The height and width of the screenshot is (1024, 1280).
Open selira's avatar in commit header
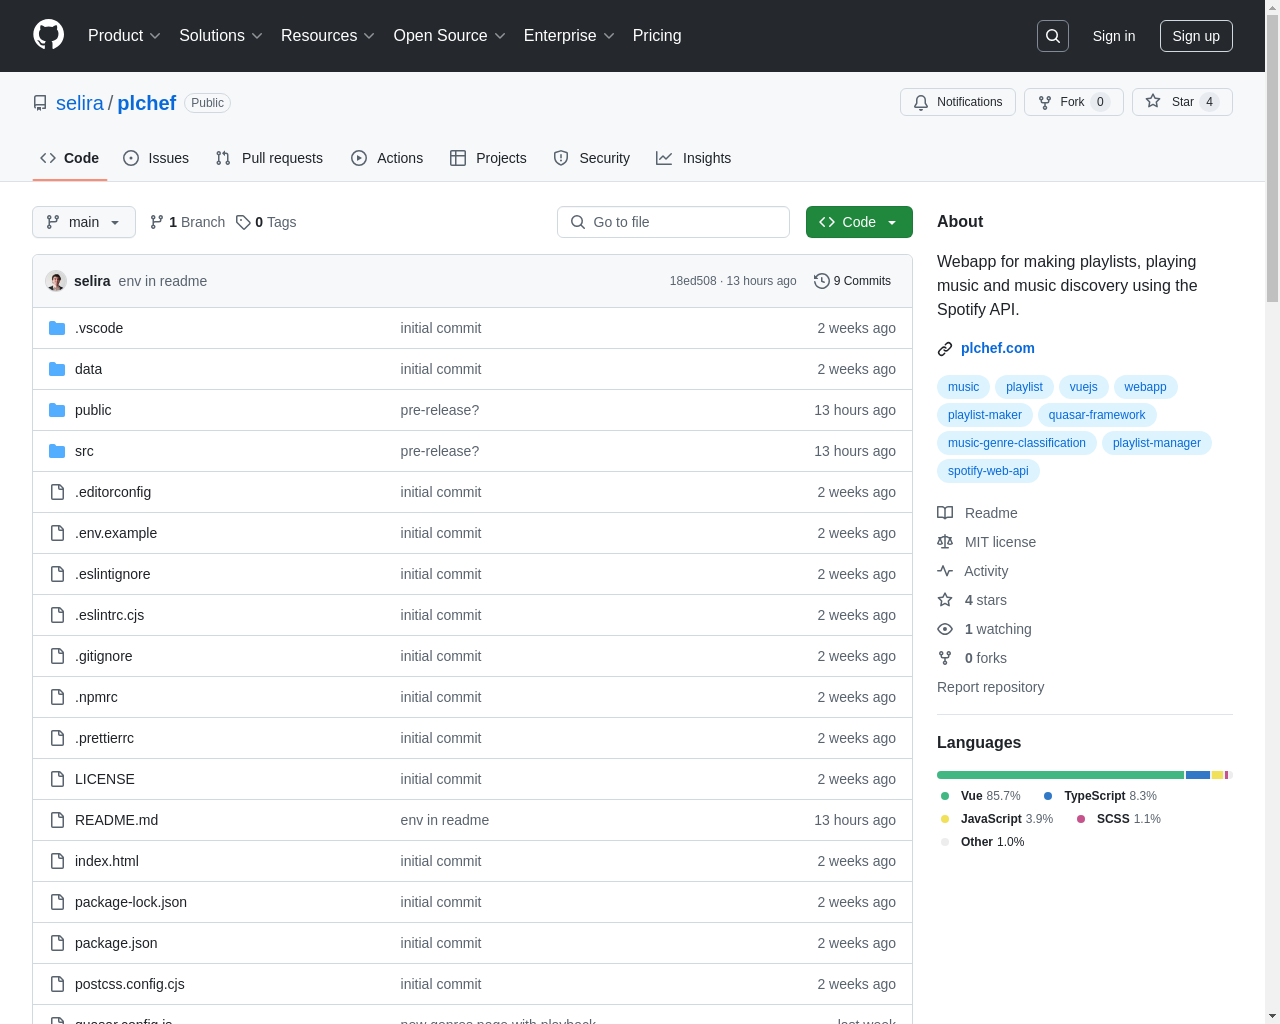point(56,281)
